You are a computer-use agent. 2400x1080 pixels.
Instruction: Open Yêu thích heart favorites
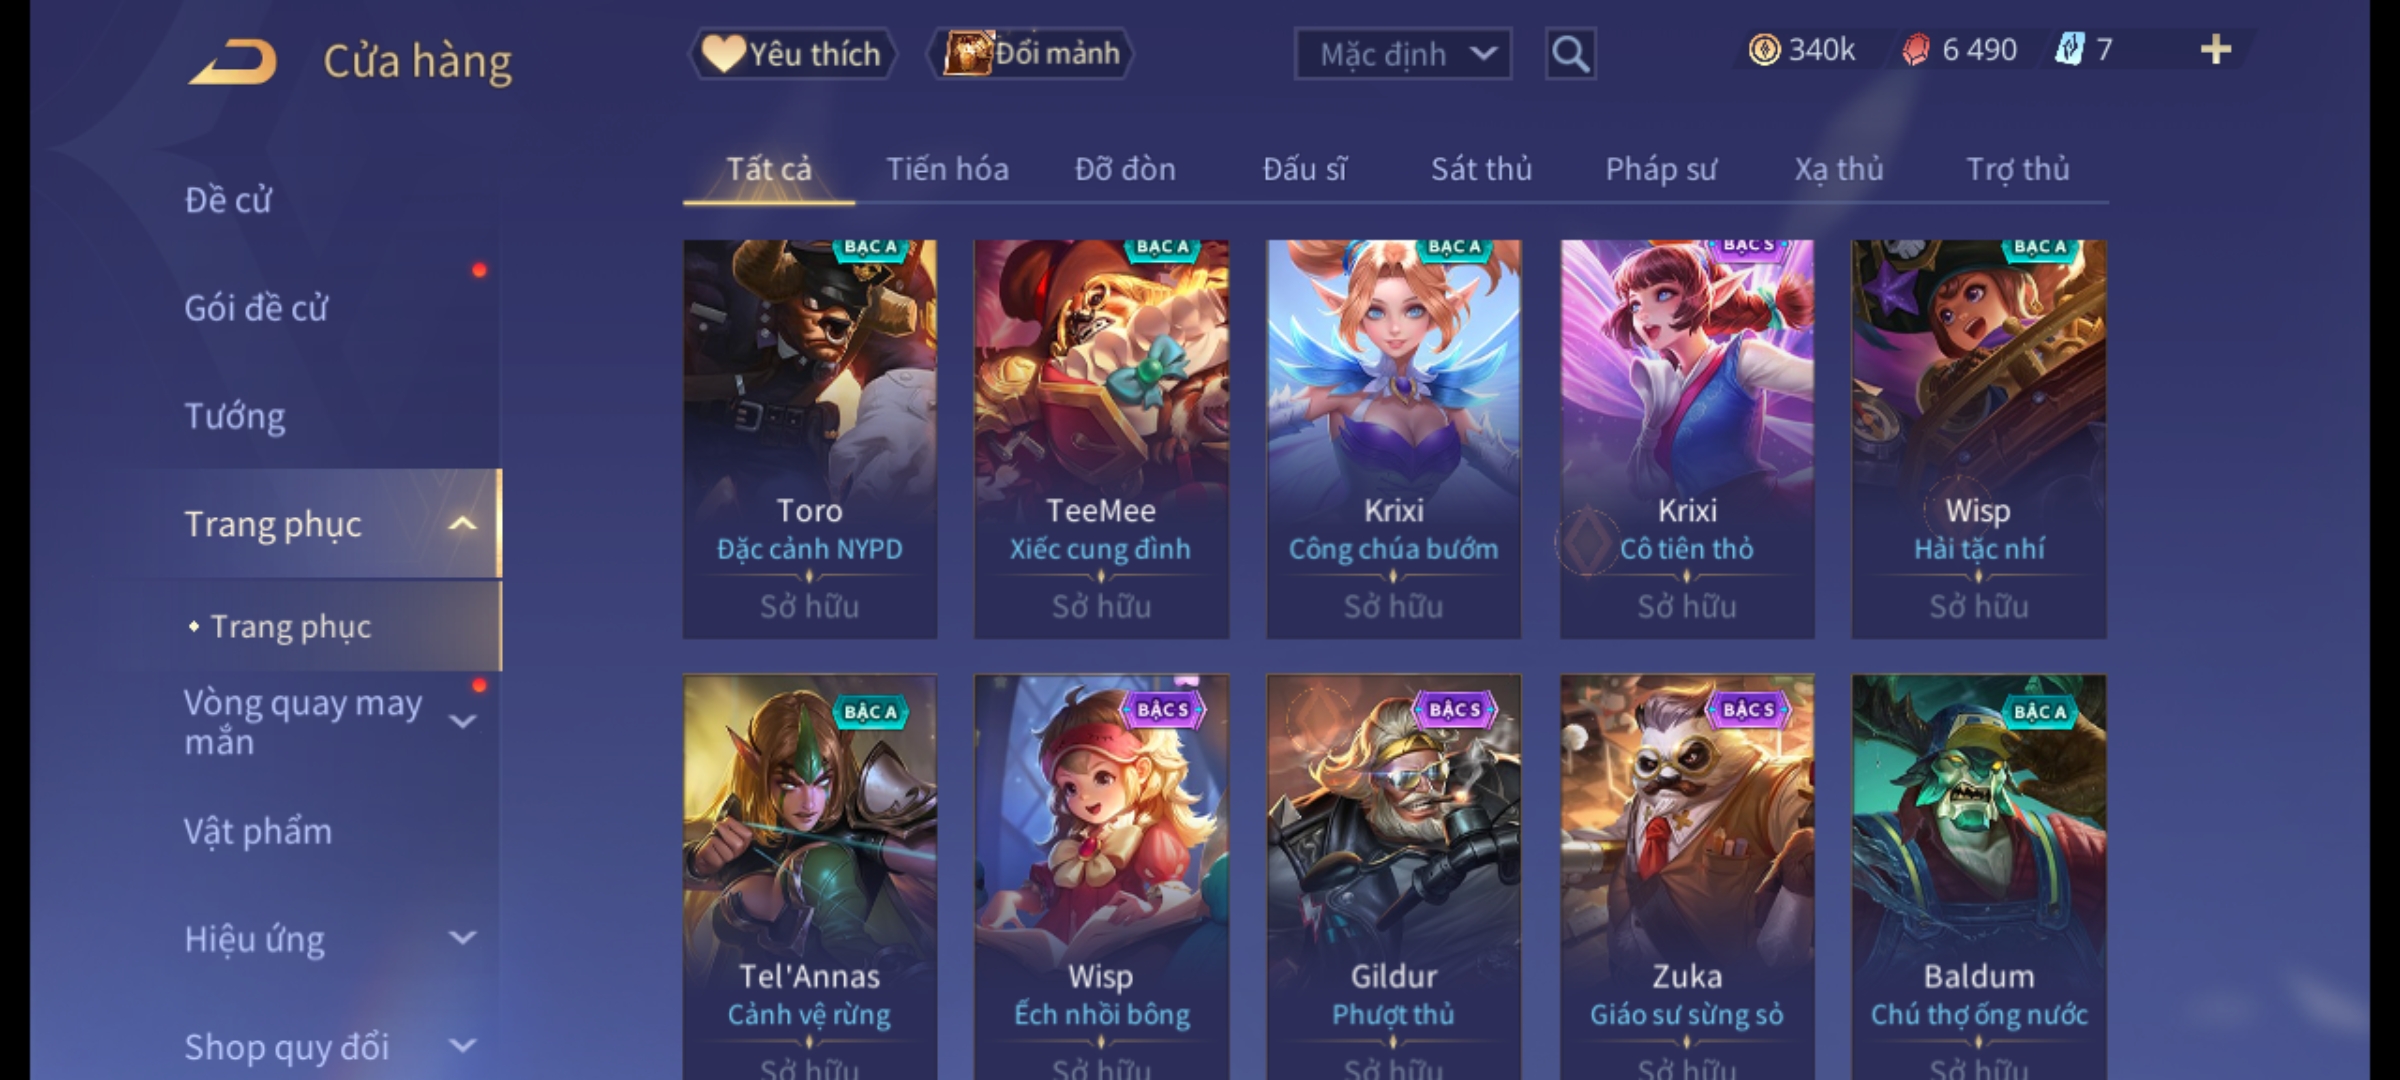click(x=792, y=54)
